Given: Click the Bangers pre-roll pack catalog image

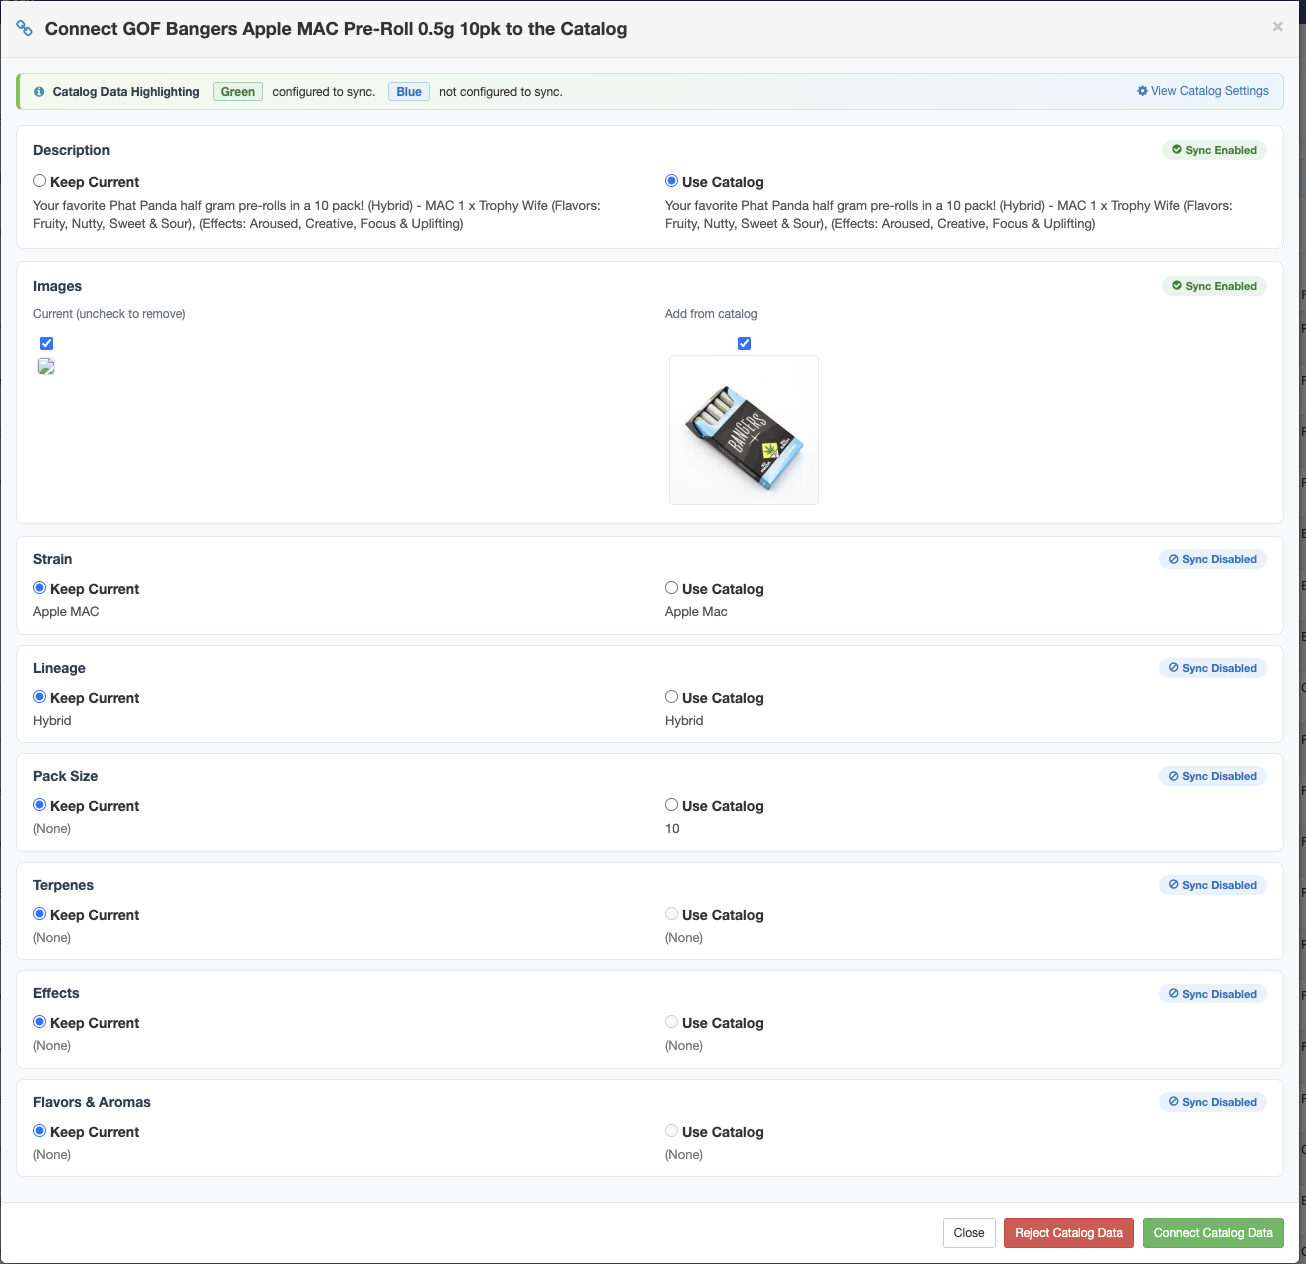Looking at the screenshot, I should tap(744, 430).
